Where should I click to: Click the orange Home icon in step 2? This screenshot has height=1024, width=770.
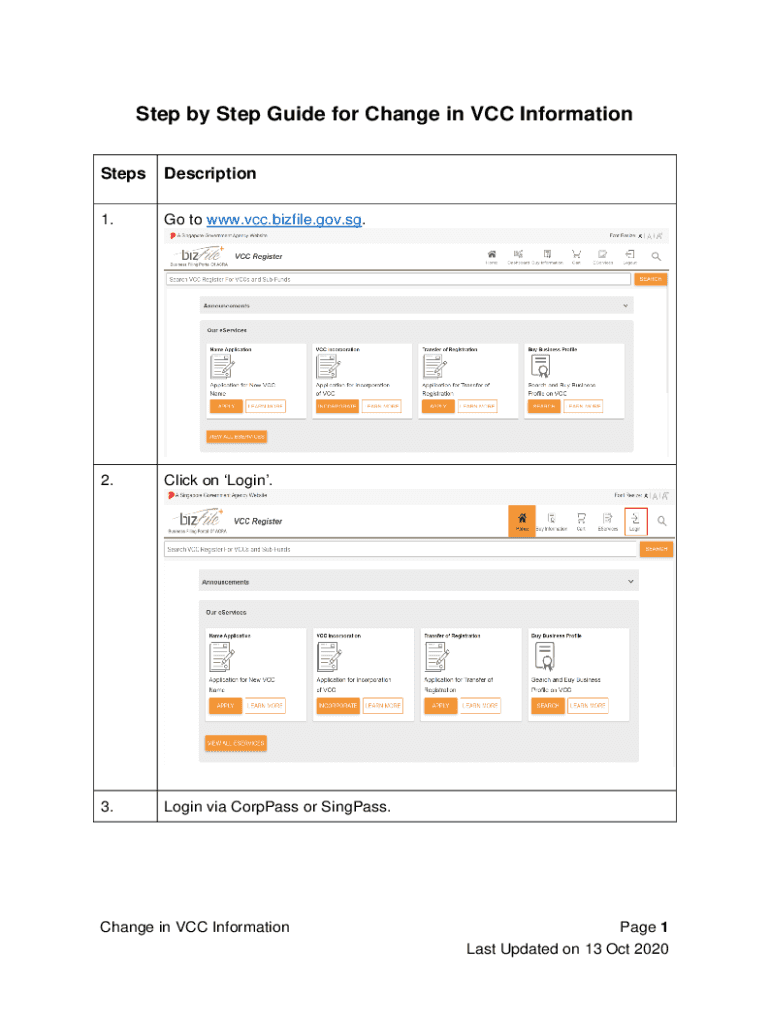tap(521, 521)
